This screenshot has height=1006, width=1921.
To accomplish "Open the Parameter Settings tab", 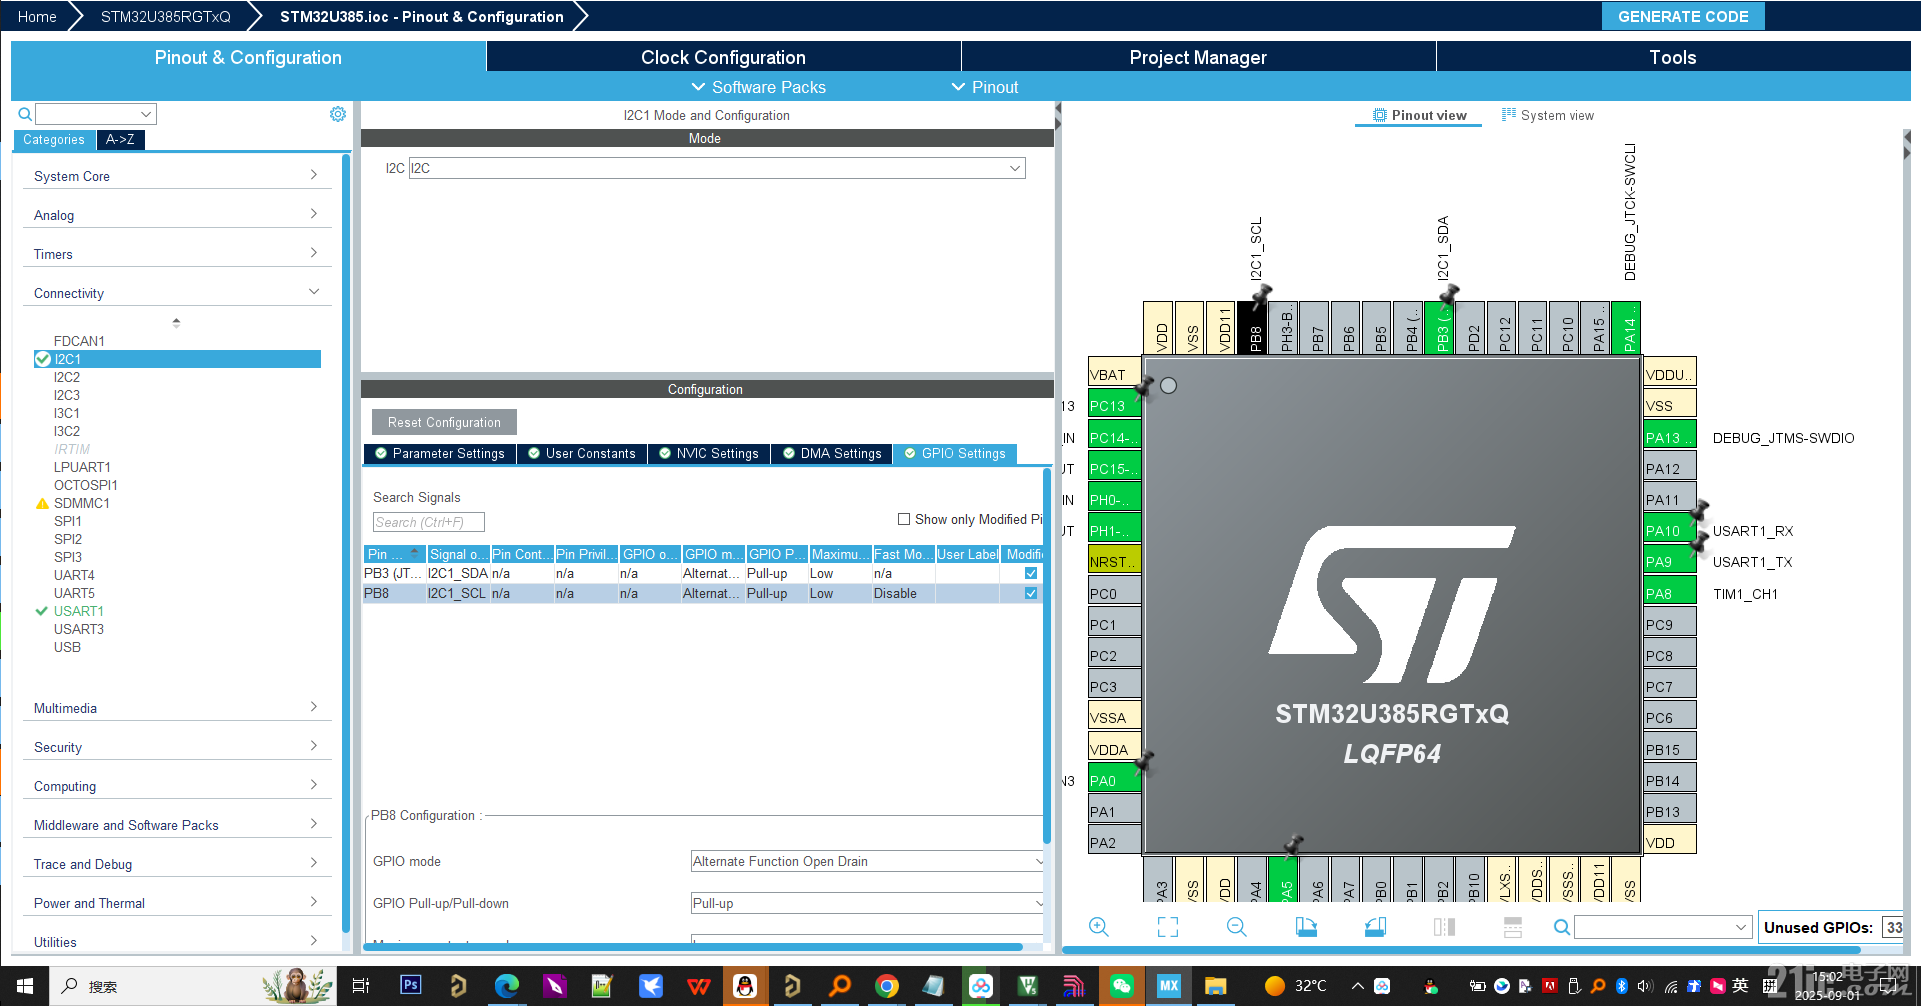I will click(x=440, y=453).
